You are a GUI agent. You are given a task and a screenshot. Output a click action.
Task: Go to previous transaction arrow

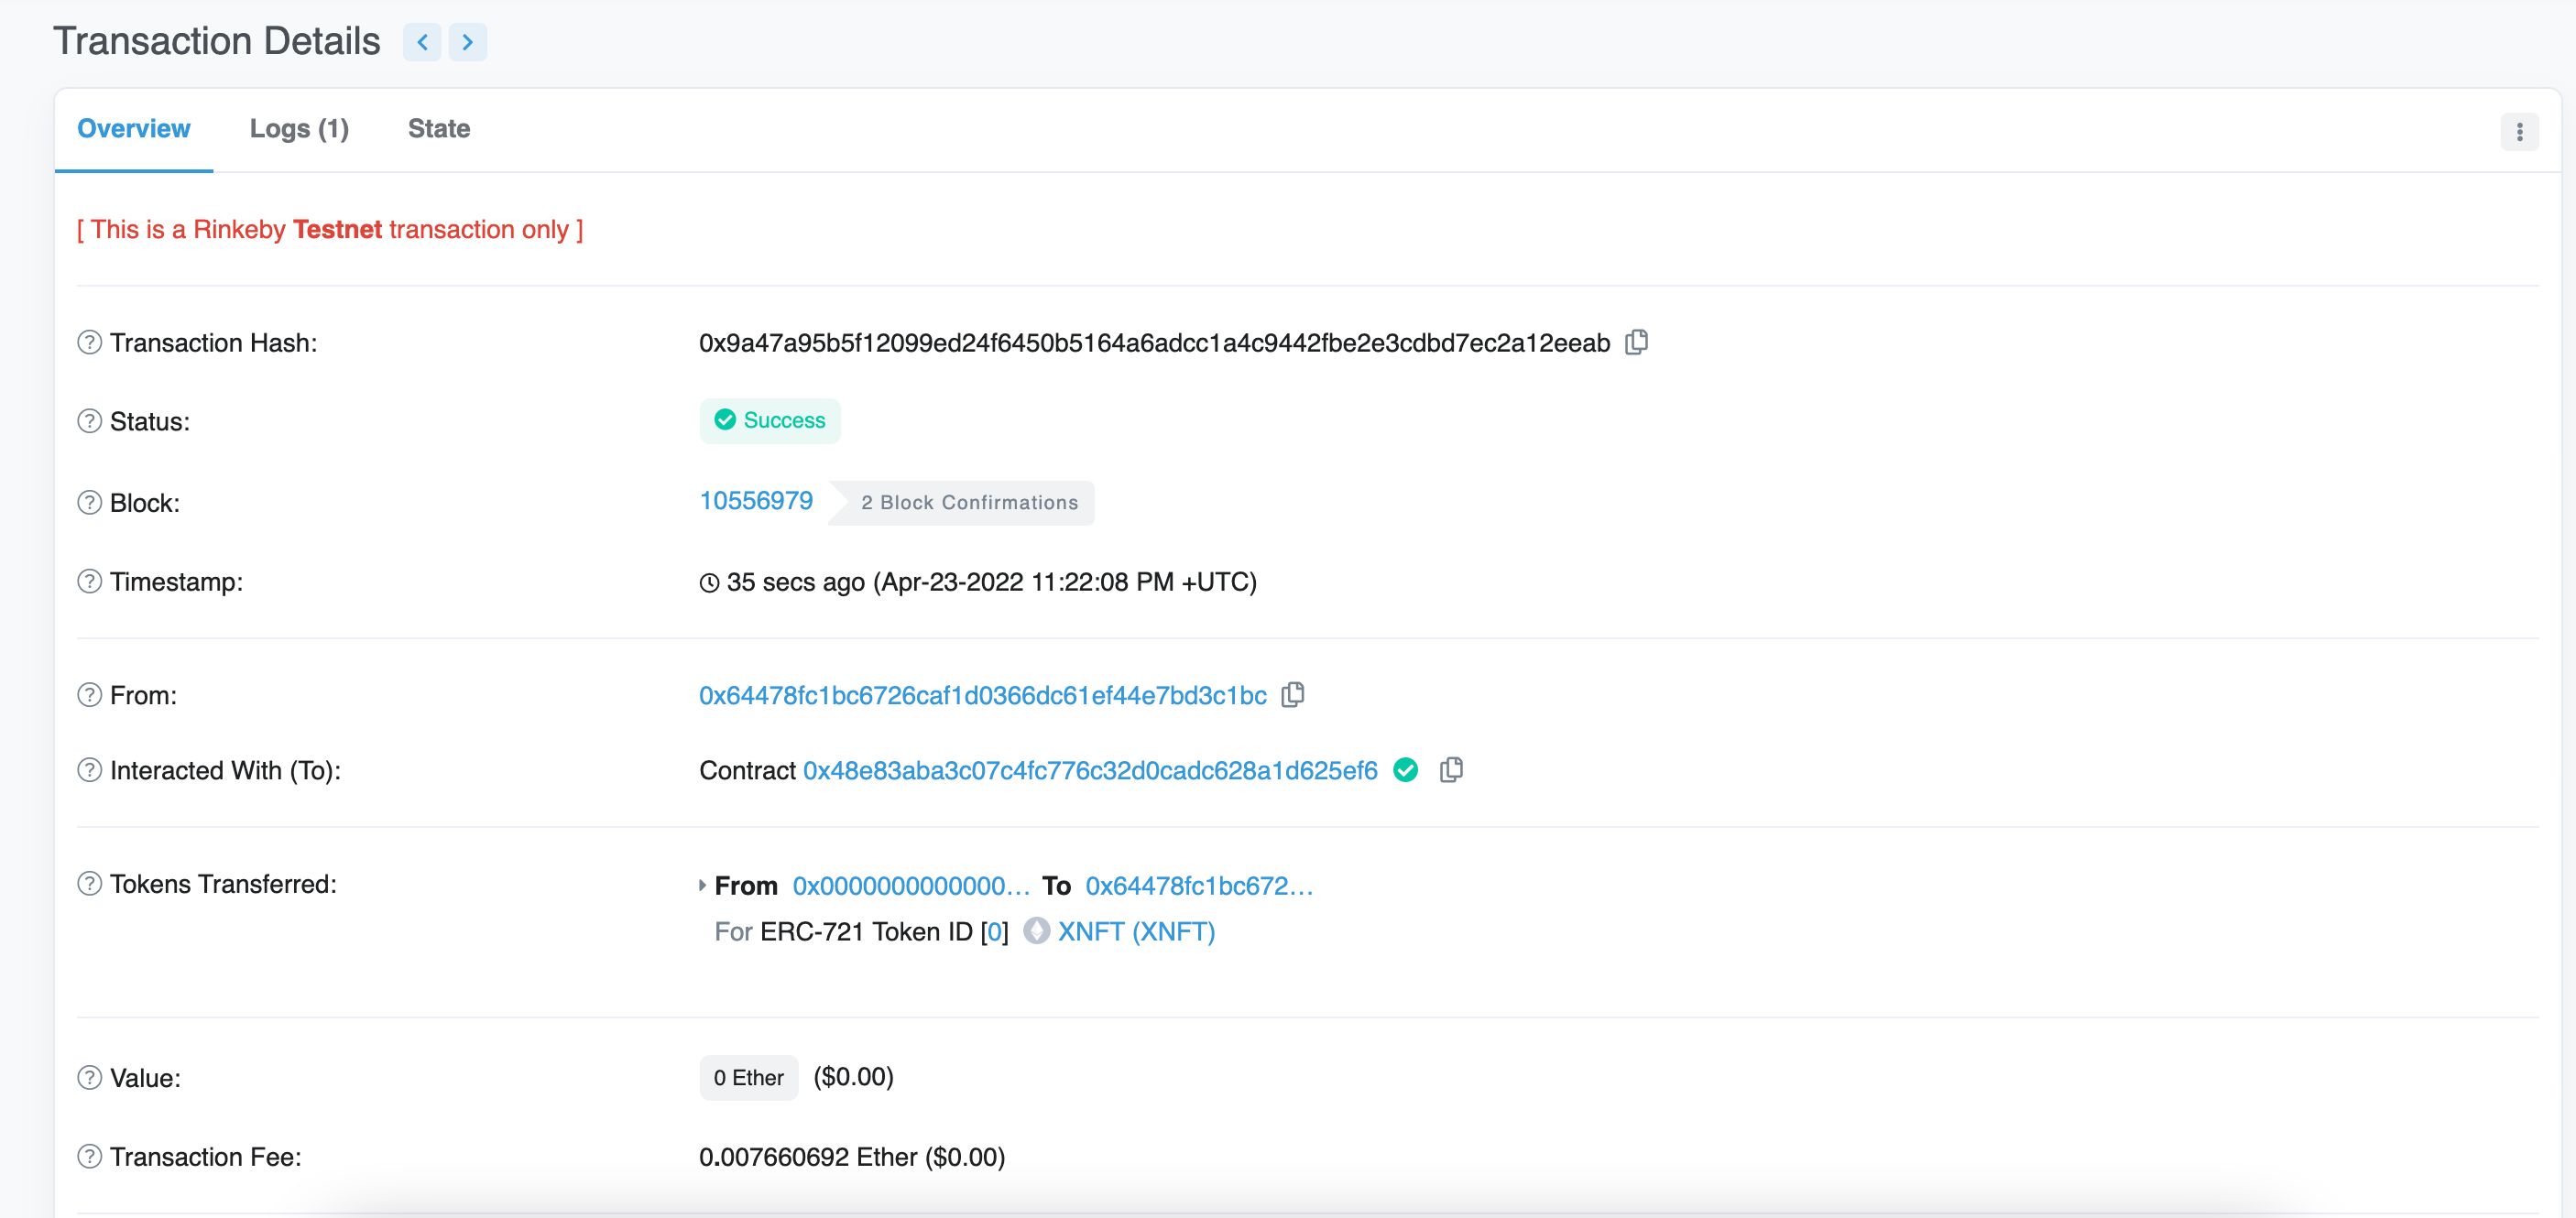point(422,42)
